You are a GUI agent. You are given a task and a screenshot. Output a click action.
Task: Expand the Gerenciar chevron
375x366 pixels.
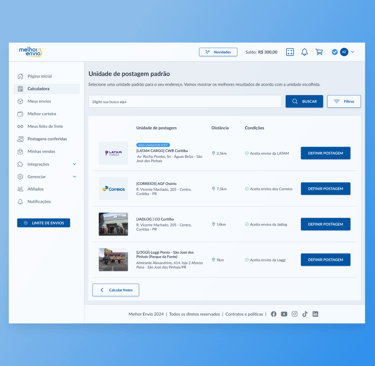click(75, 177)
